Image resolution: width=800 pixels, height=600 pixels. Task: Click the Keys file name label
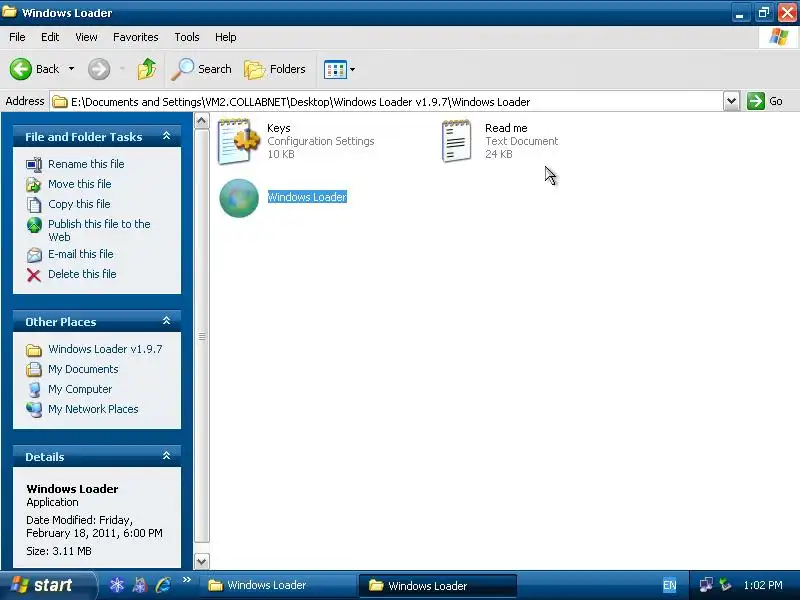click(x=279, y=128)
